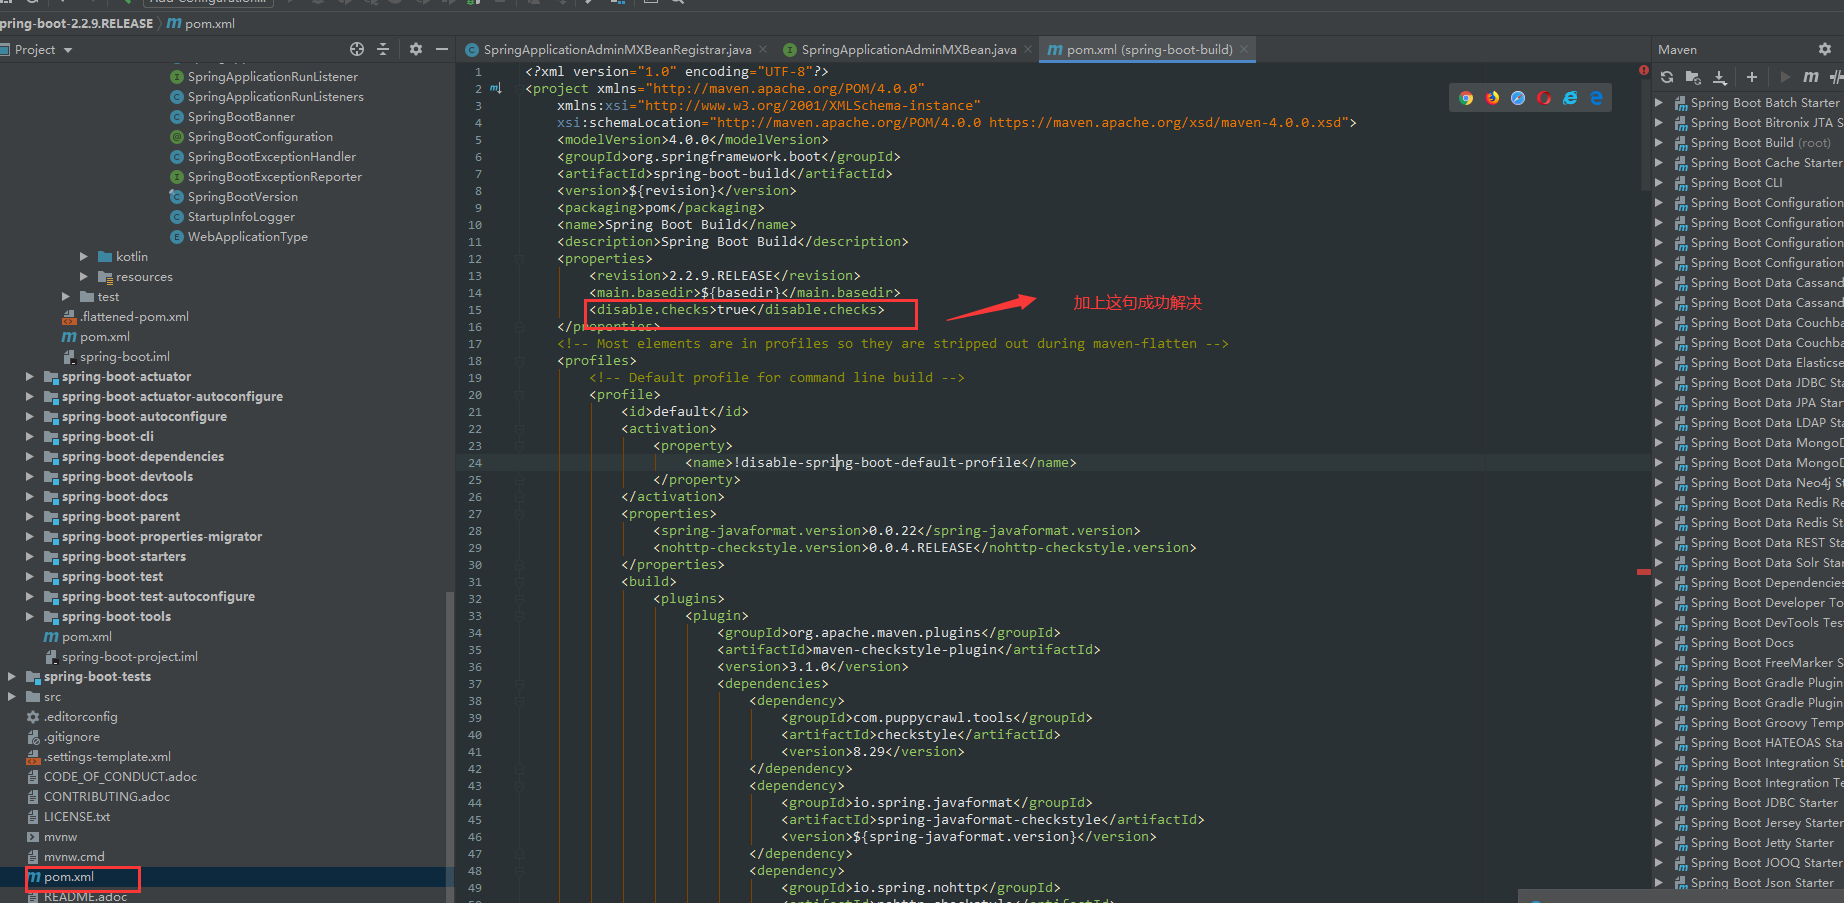
Task: Expand spring-boot-actuator module
Action: click(x=30, y=377)
